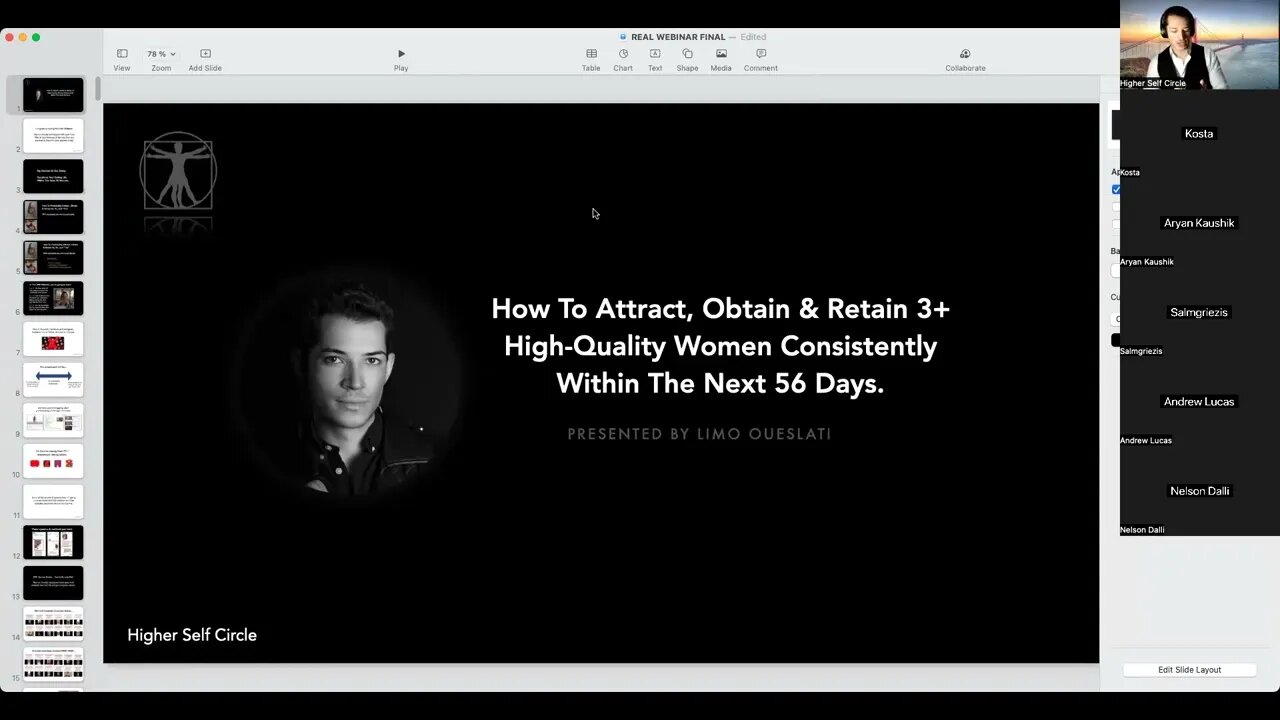Select slide 12 thumbnail in navigator
This screenshot has height=720, width=1280.
click(x=53, y=542)
